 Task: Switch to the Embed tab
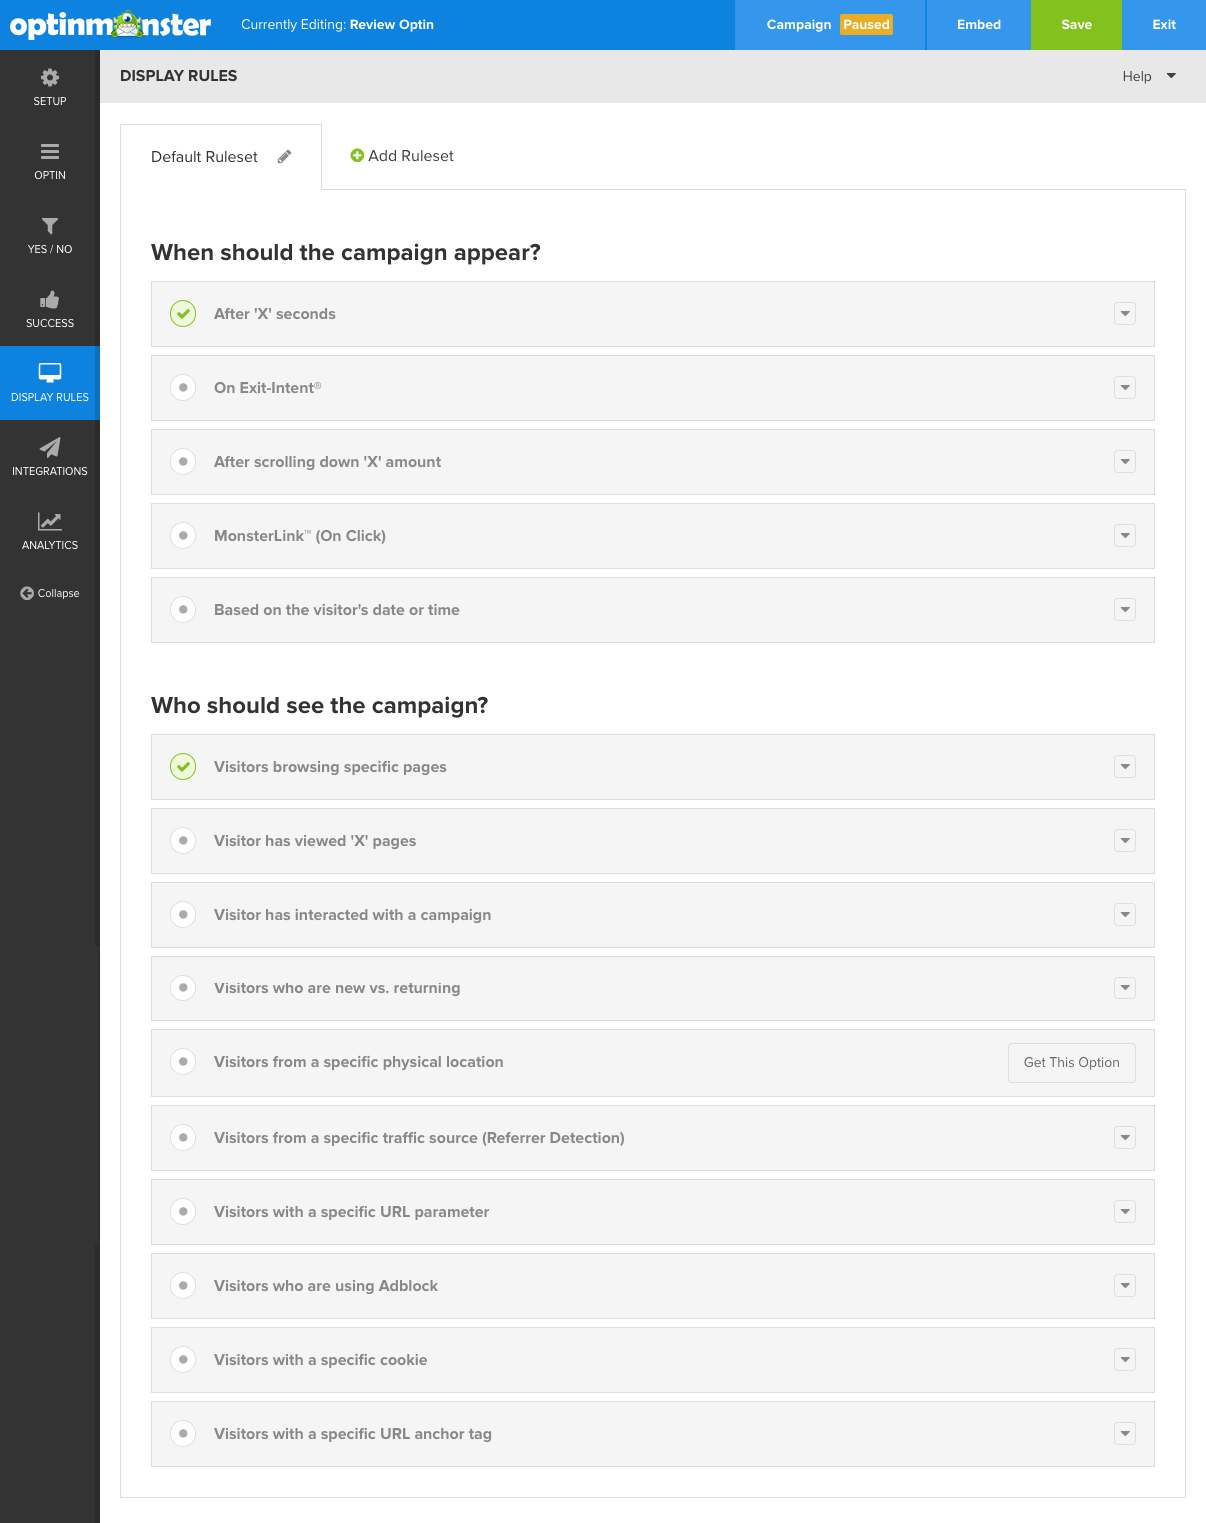pyautogui.click(x=979, y=25)
